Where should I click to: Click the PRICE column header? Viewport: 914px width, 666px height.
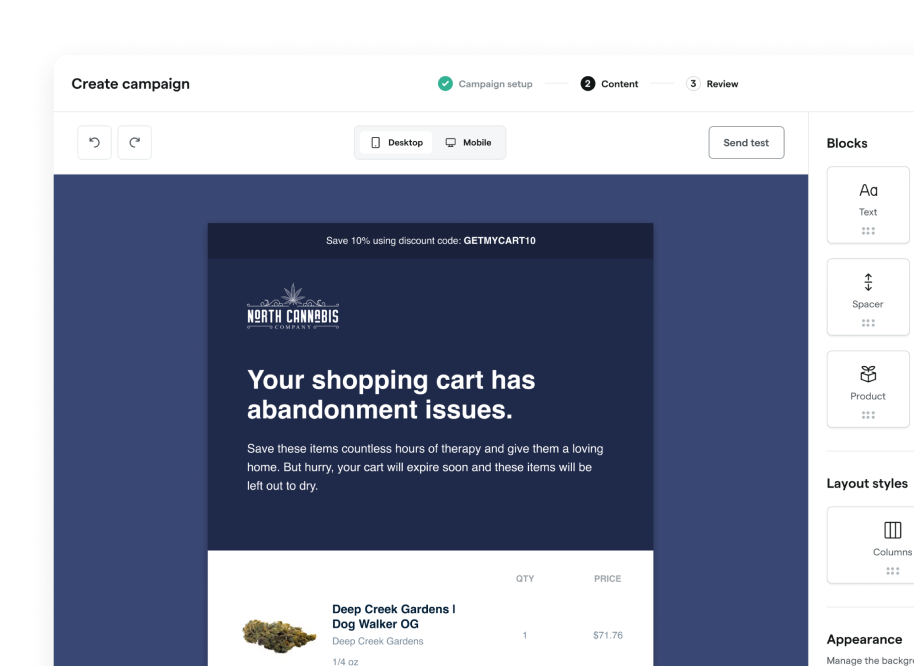607,579
